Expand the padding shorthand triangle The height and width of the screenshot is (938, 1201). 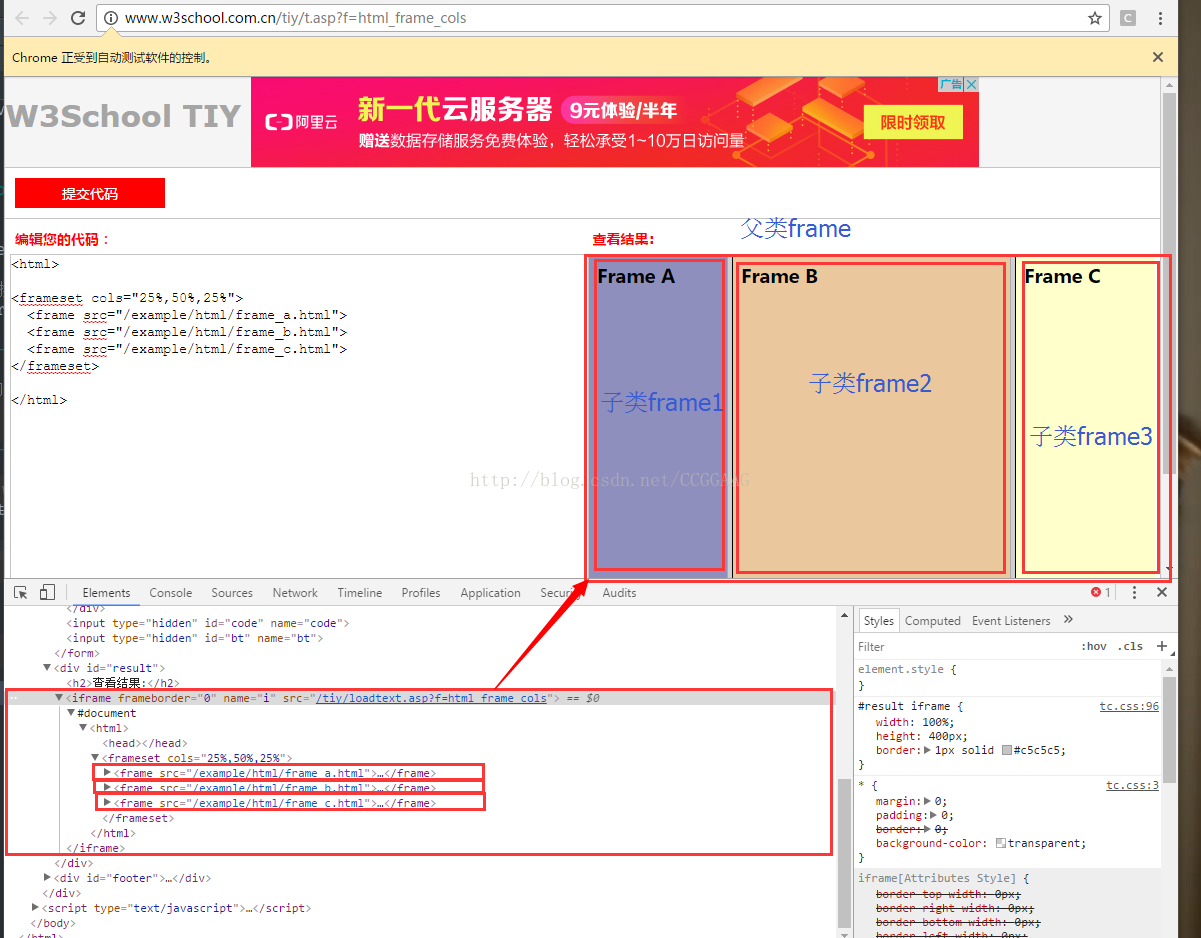point(934,815)
